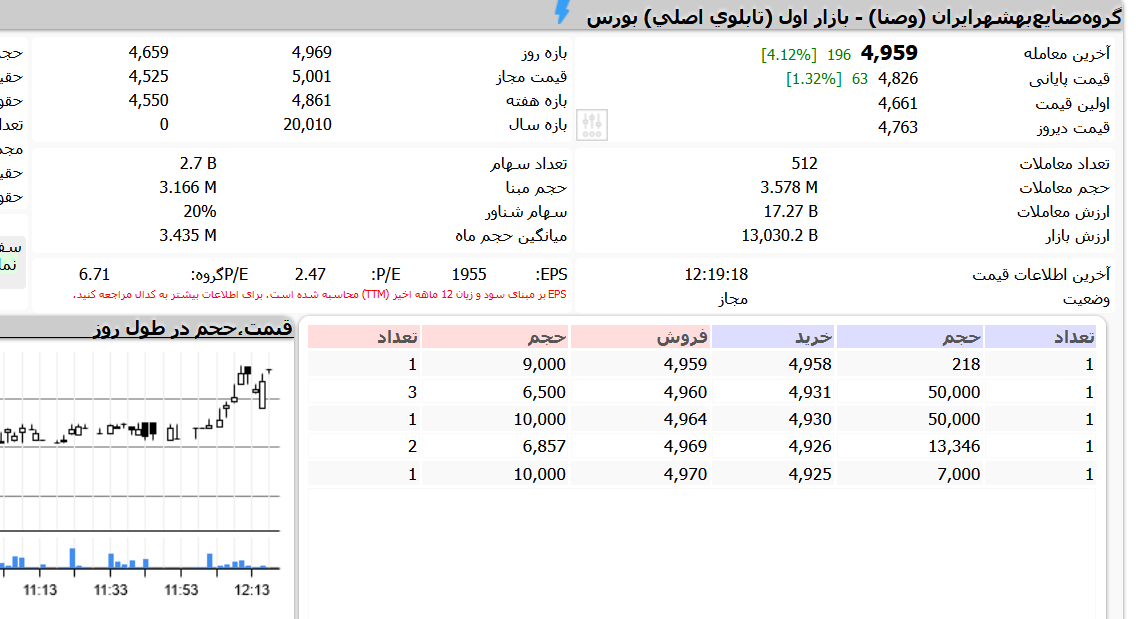Click the buy volume 7,000 in order book

tap(958, 474)
